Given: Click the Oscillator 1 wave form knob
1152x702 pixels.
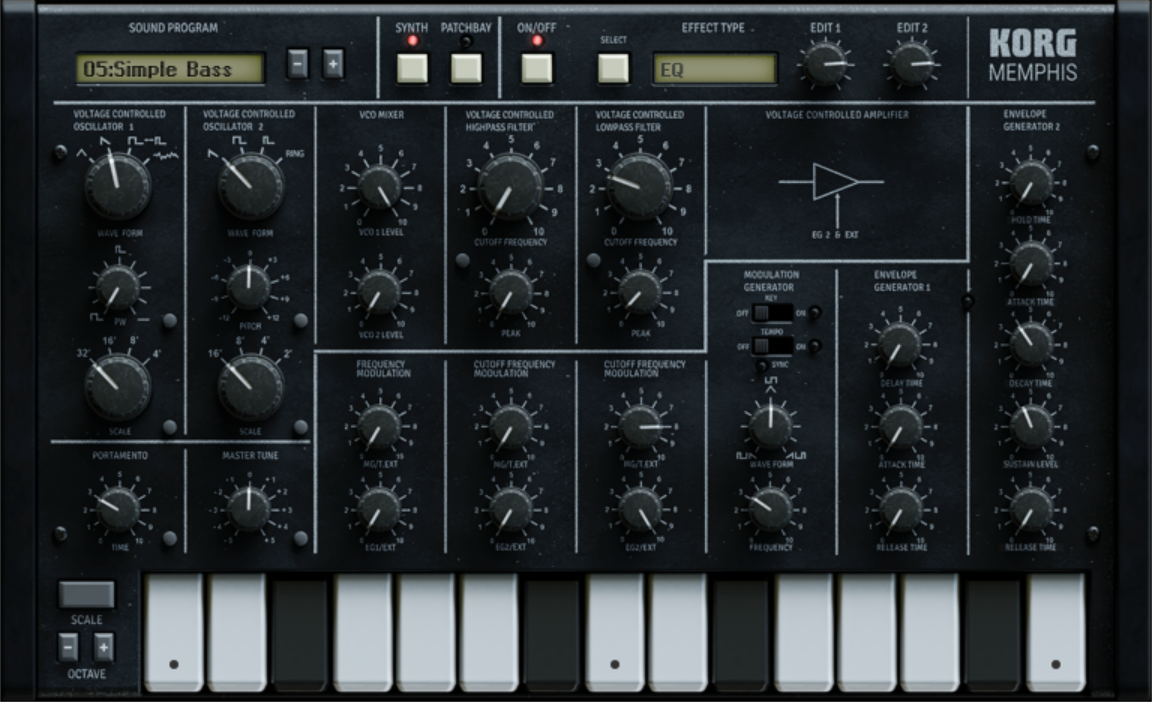Looking at the screenshot, I should 118,185.
